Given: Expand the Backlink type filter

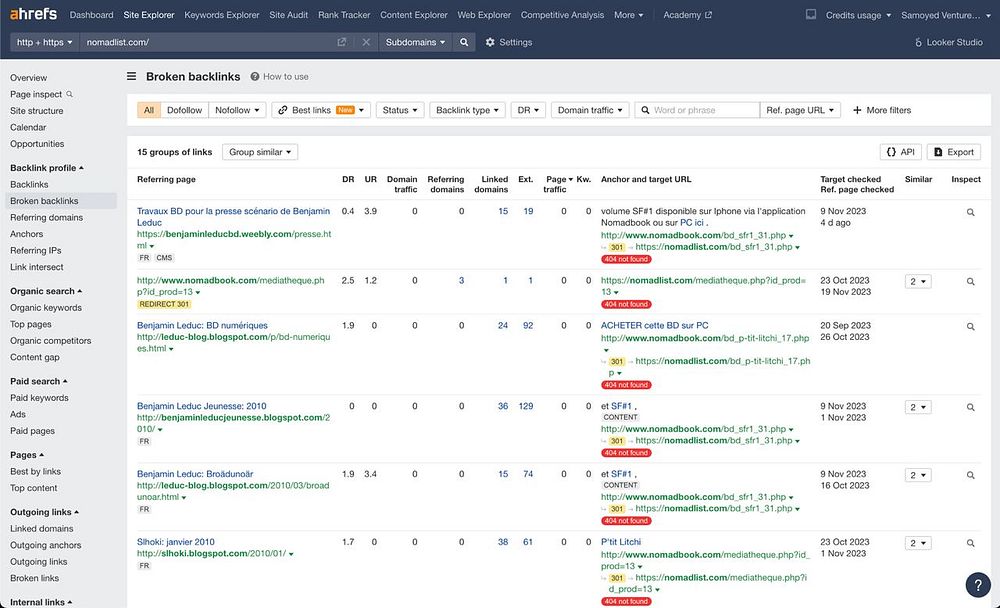Looking at the screenshot, I should [x=468, y=110].
